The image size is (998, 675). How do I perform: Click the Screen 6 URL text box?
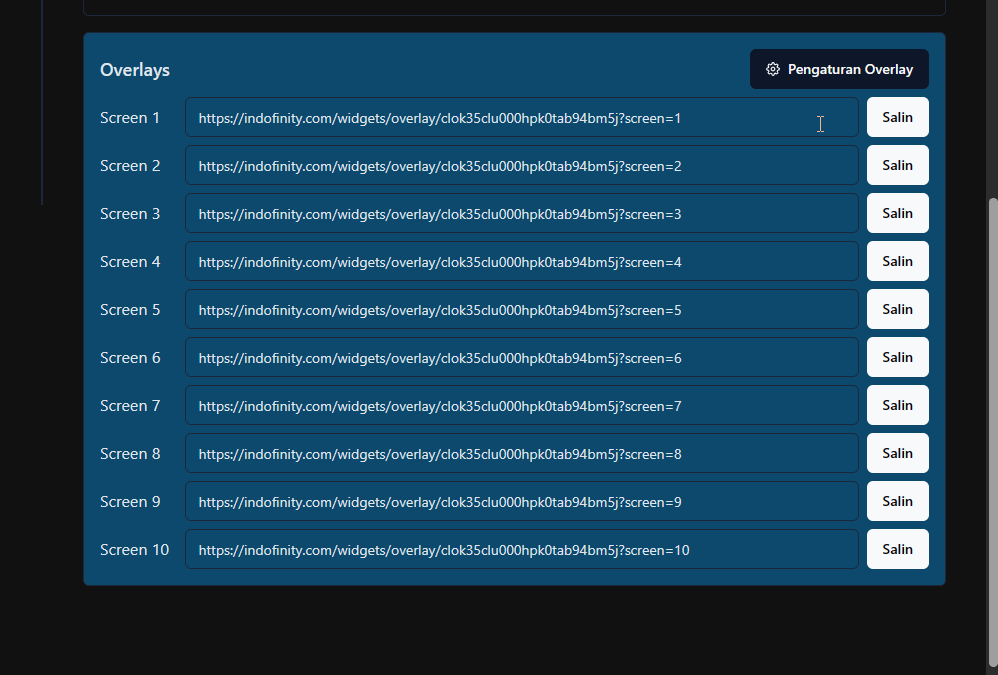(x=521, y=358)
